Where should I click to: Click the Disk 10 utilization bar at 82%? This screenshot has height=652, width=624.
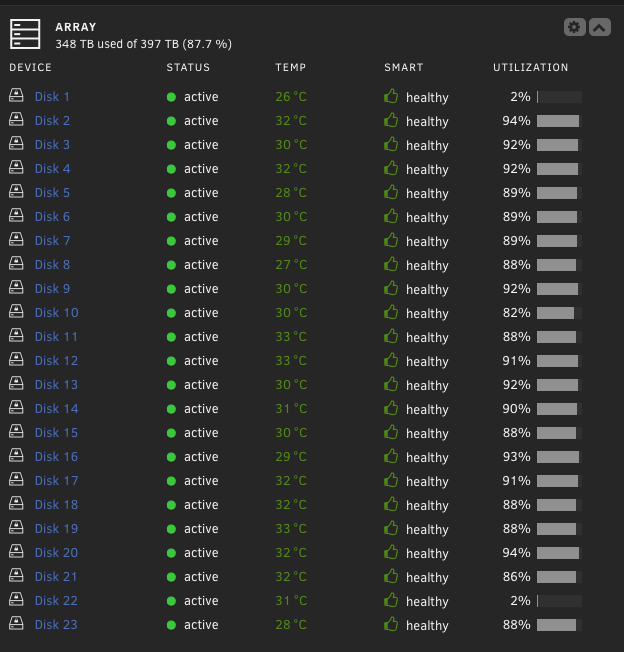tap(559, 313)
